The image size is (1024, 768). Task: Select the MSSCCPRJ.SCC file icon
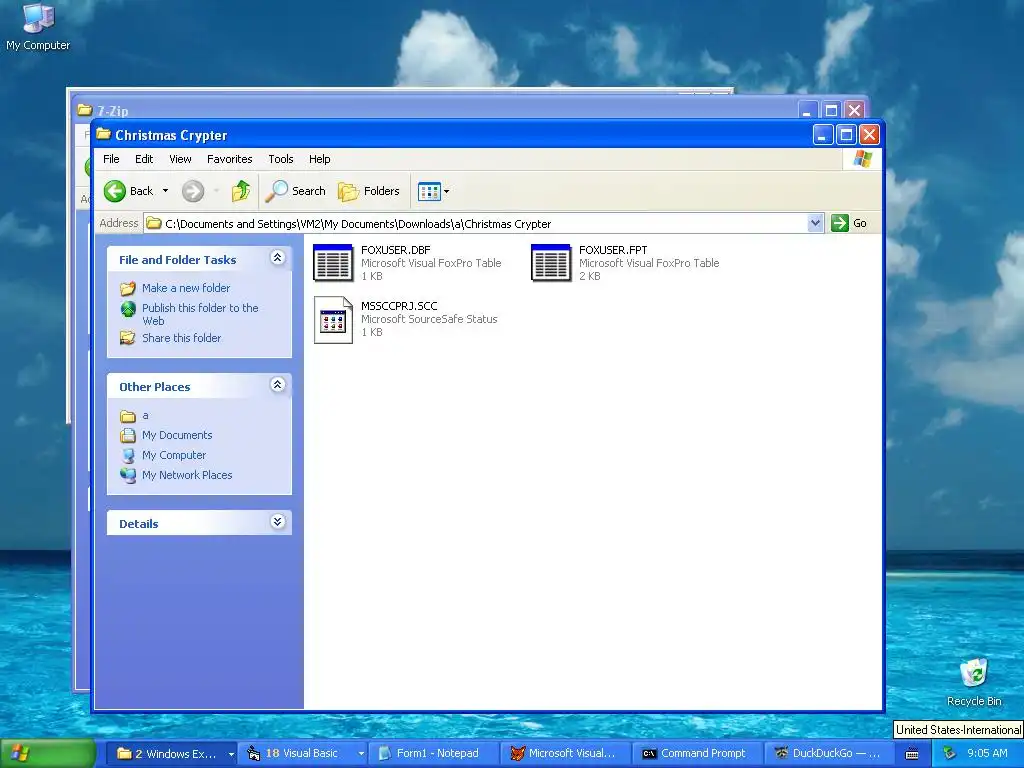click(x=333, y=319)
